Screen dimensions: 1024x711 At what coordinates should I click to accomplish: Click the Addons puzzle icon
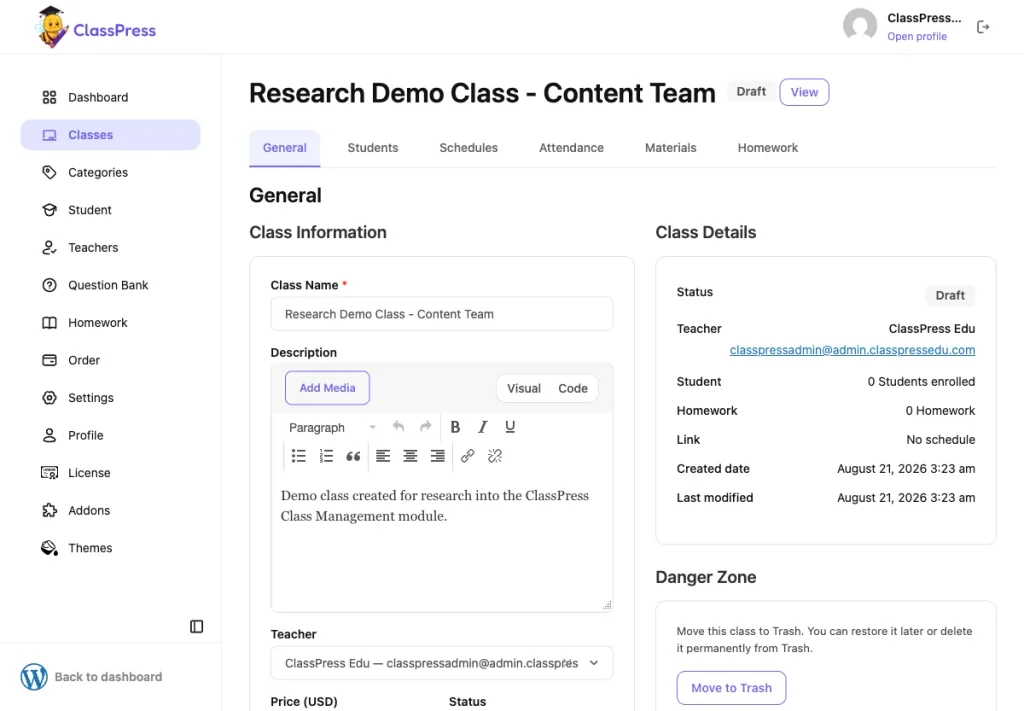[x=49, y=511]
